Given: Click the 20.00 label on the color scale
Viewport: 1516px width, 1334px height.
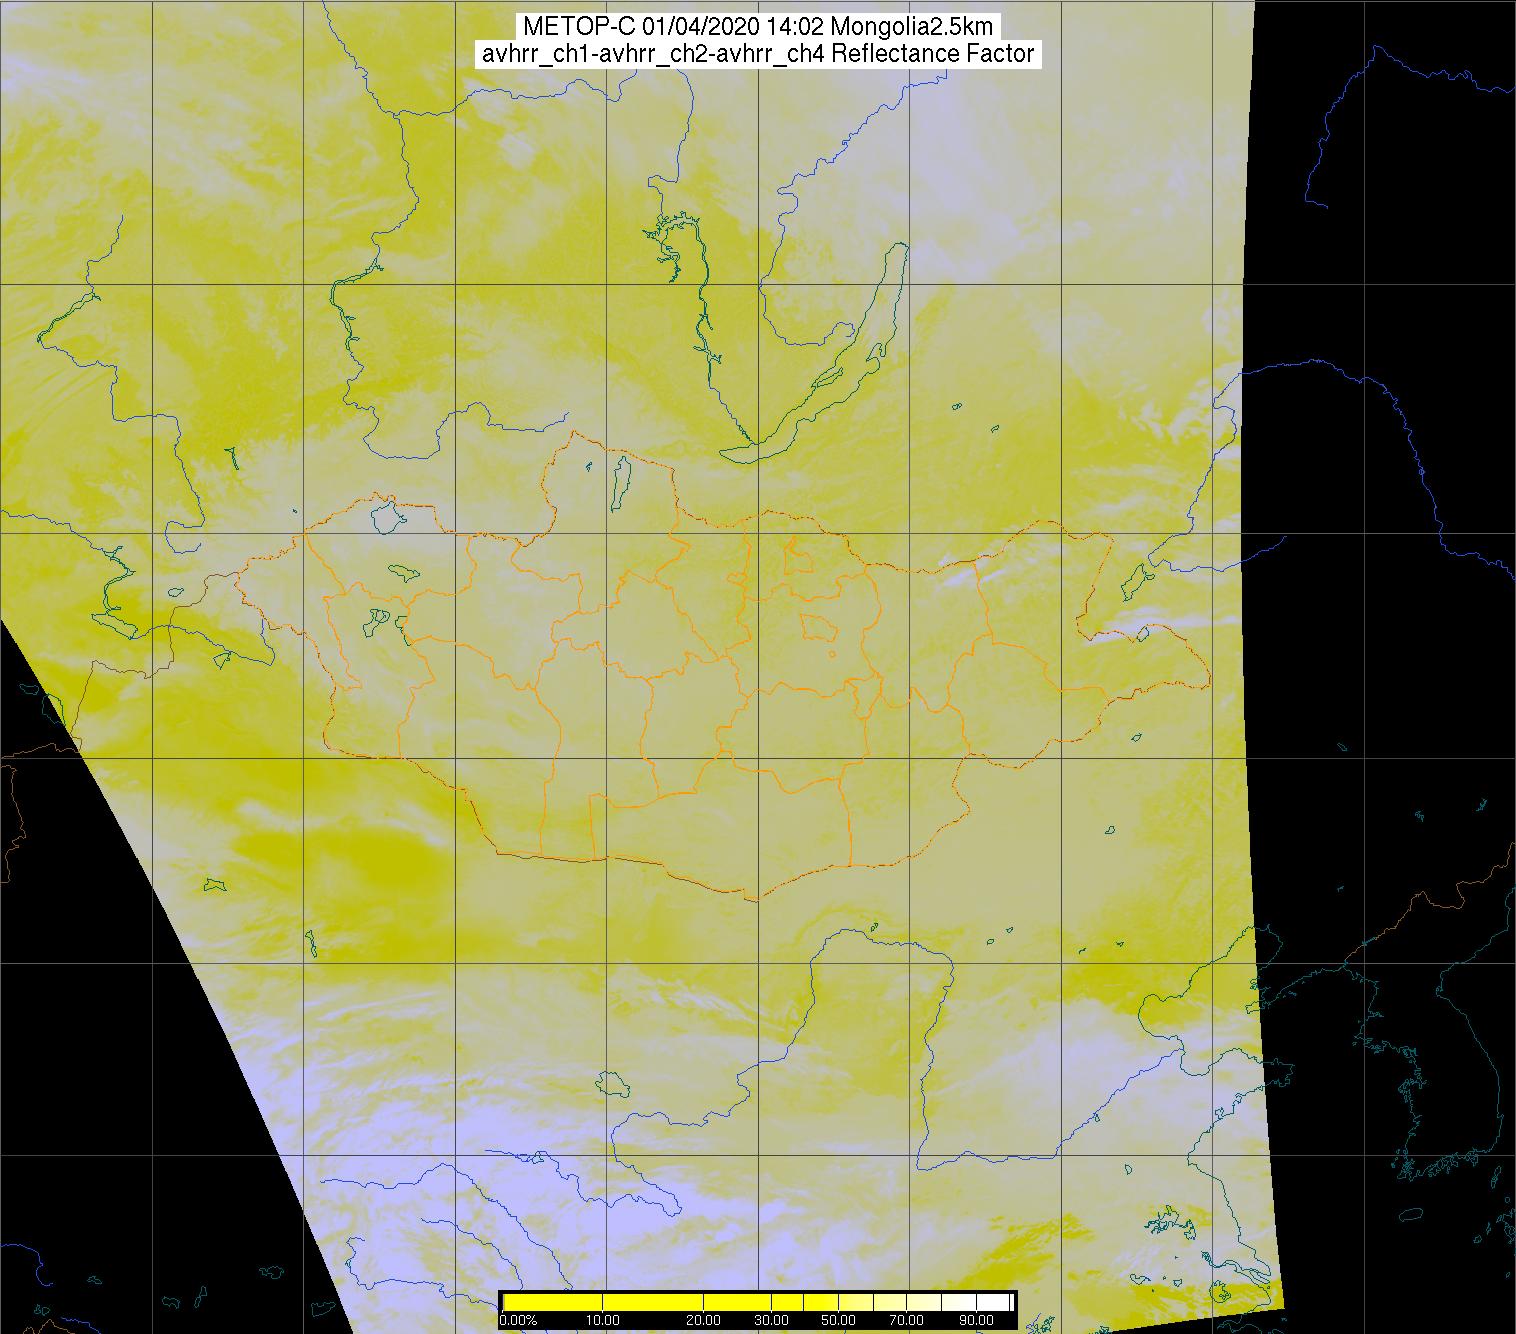Looking at the screenshot, I should [704, 1320].
